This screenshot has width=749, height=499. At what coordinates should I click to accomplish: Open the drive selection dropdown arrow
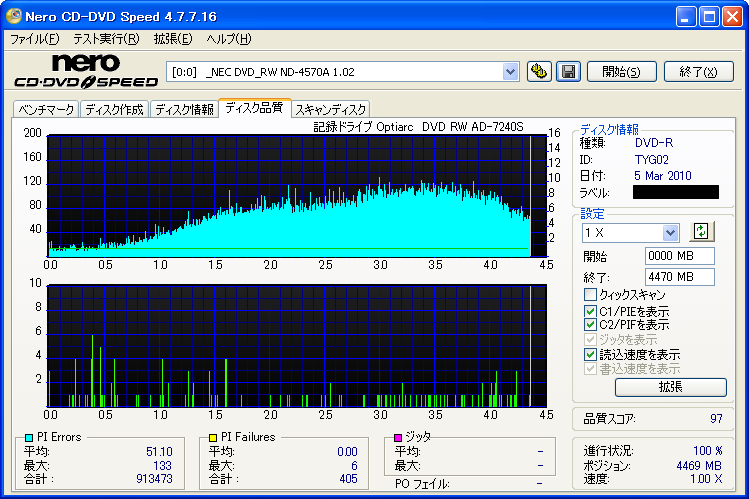510,72
